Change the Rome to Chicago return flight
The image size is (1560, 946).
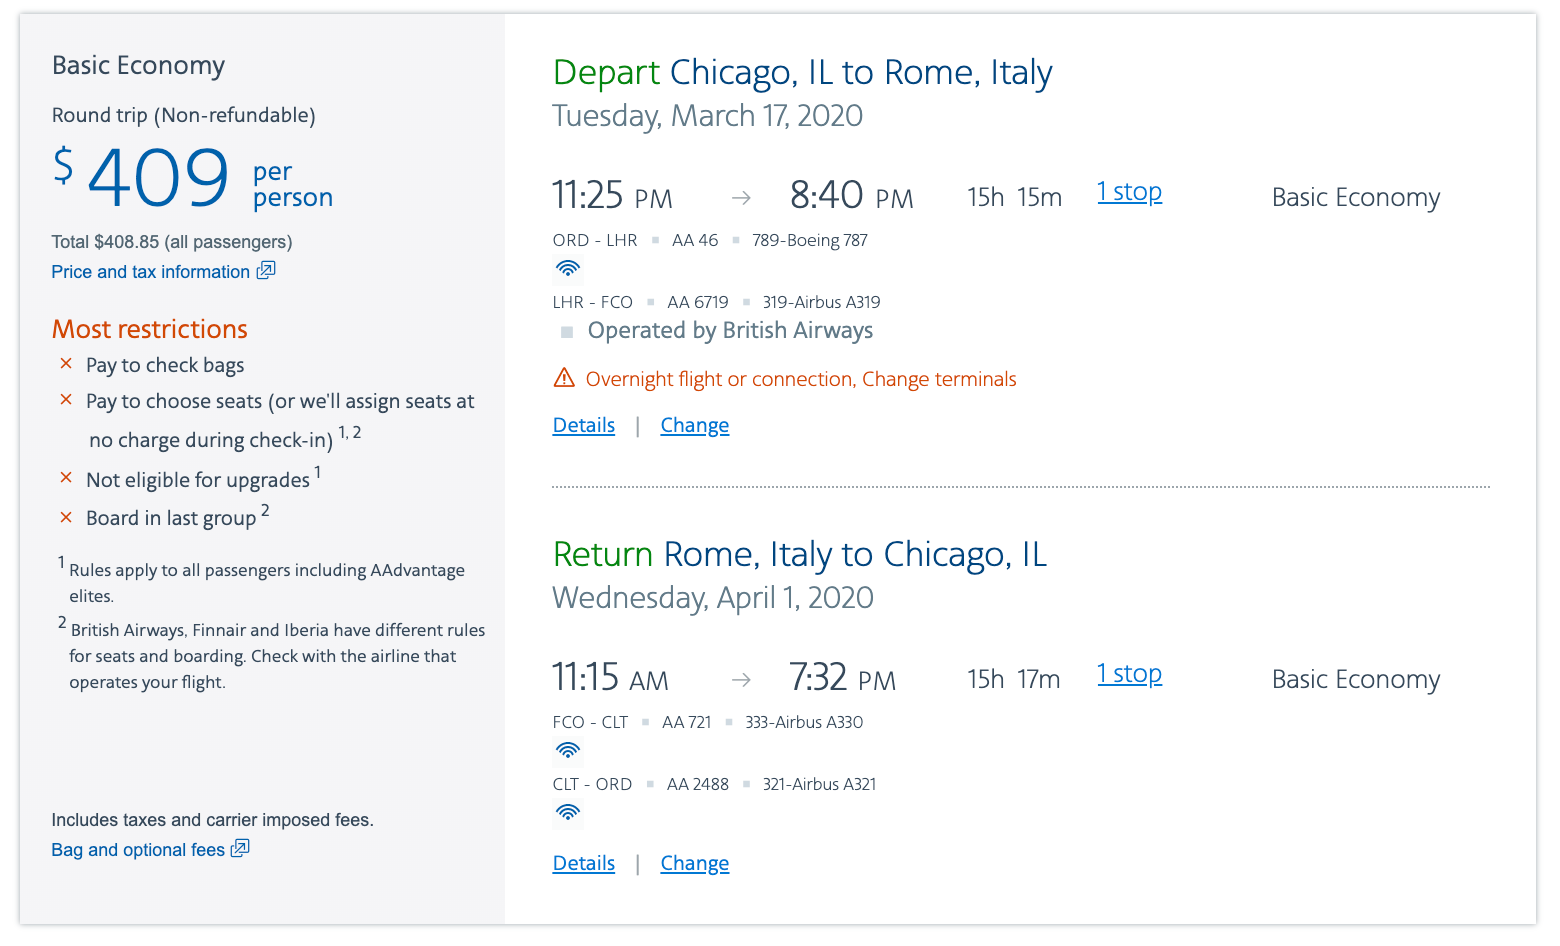point(695,863)
